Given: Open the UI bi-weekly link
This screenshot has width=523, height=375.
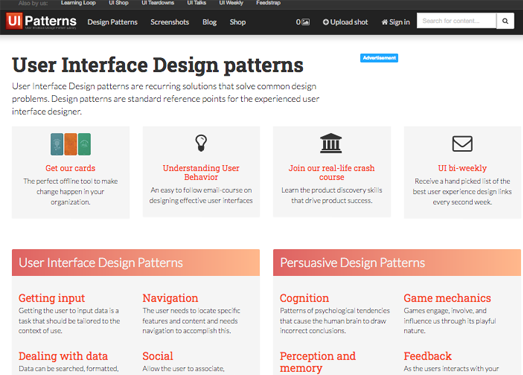Looking at the screenshot, I should click(462, 168).
